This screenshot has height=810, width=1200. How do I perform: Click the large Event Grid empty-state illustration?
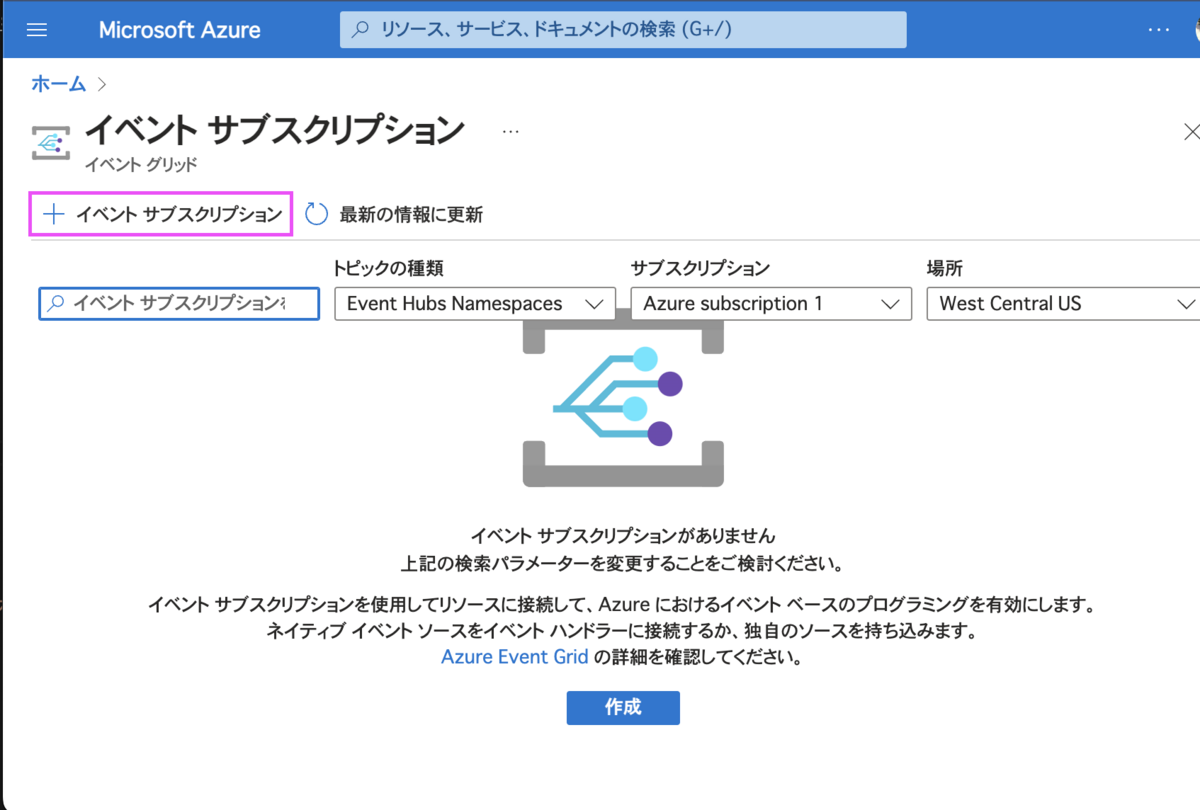623,397
